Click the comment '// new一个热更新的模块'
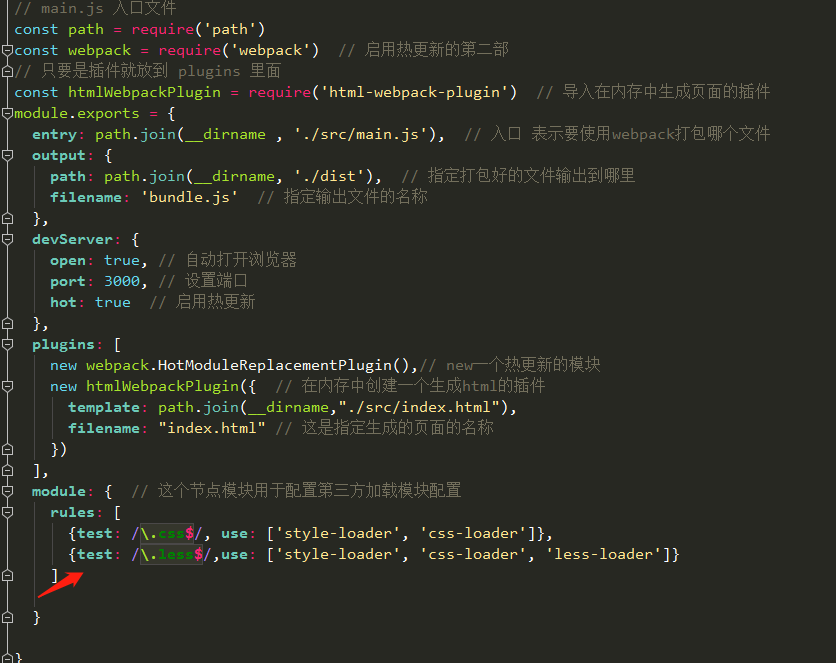836x663 pixels. coord(510,365)
